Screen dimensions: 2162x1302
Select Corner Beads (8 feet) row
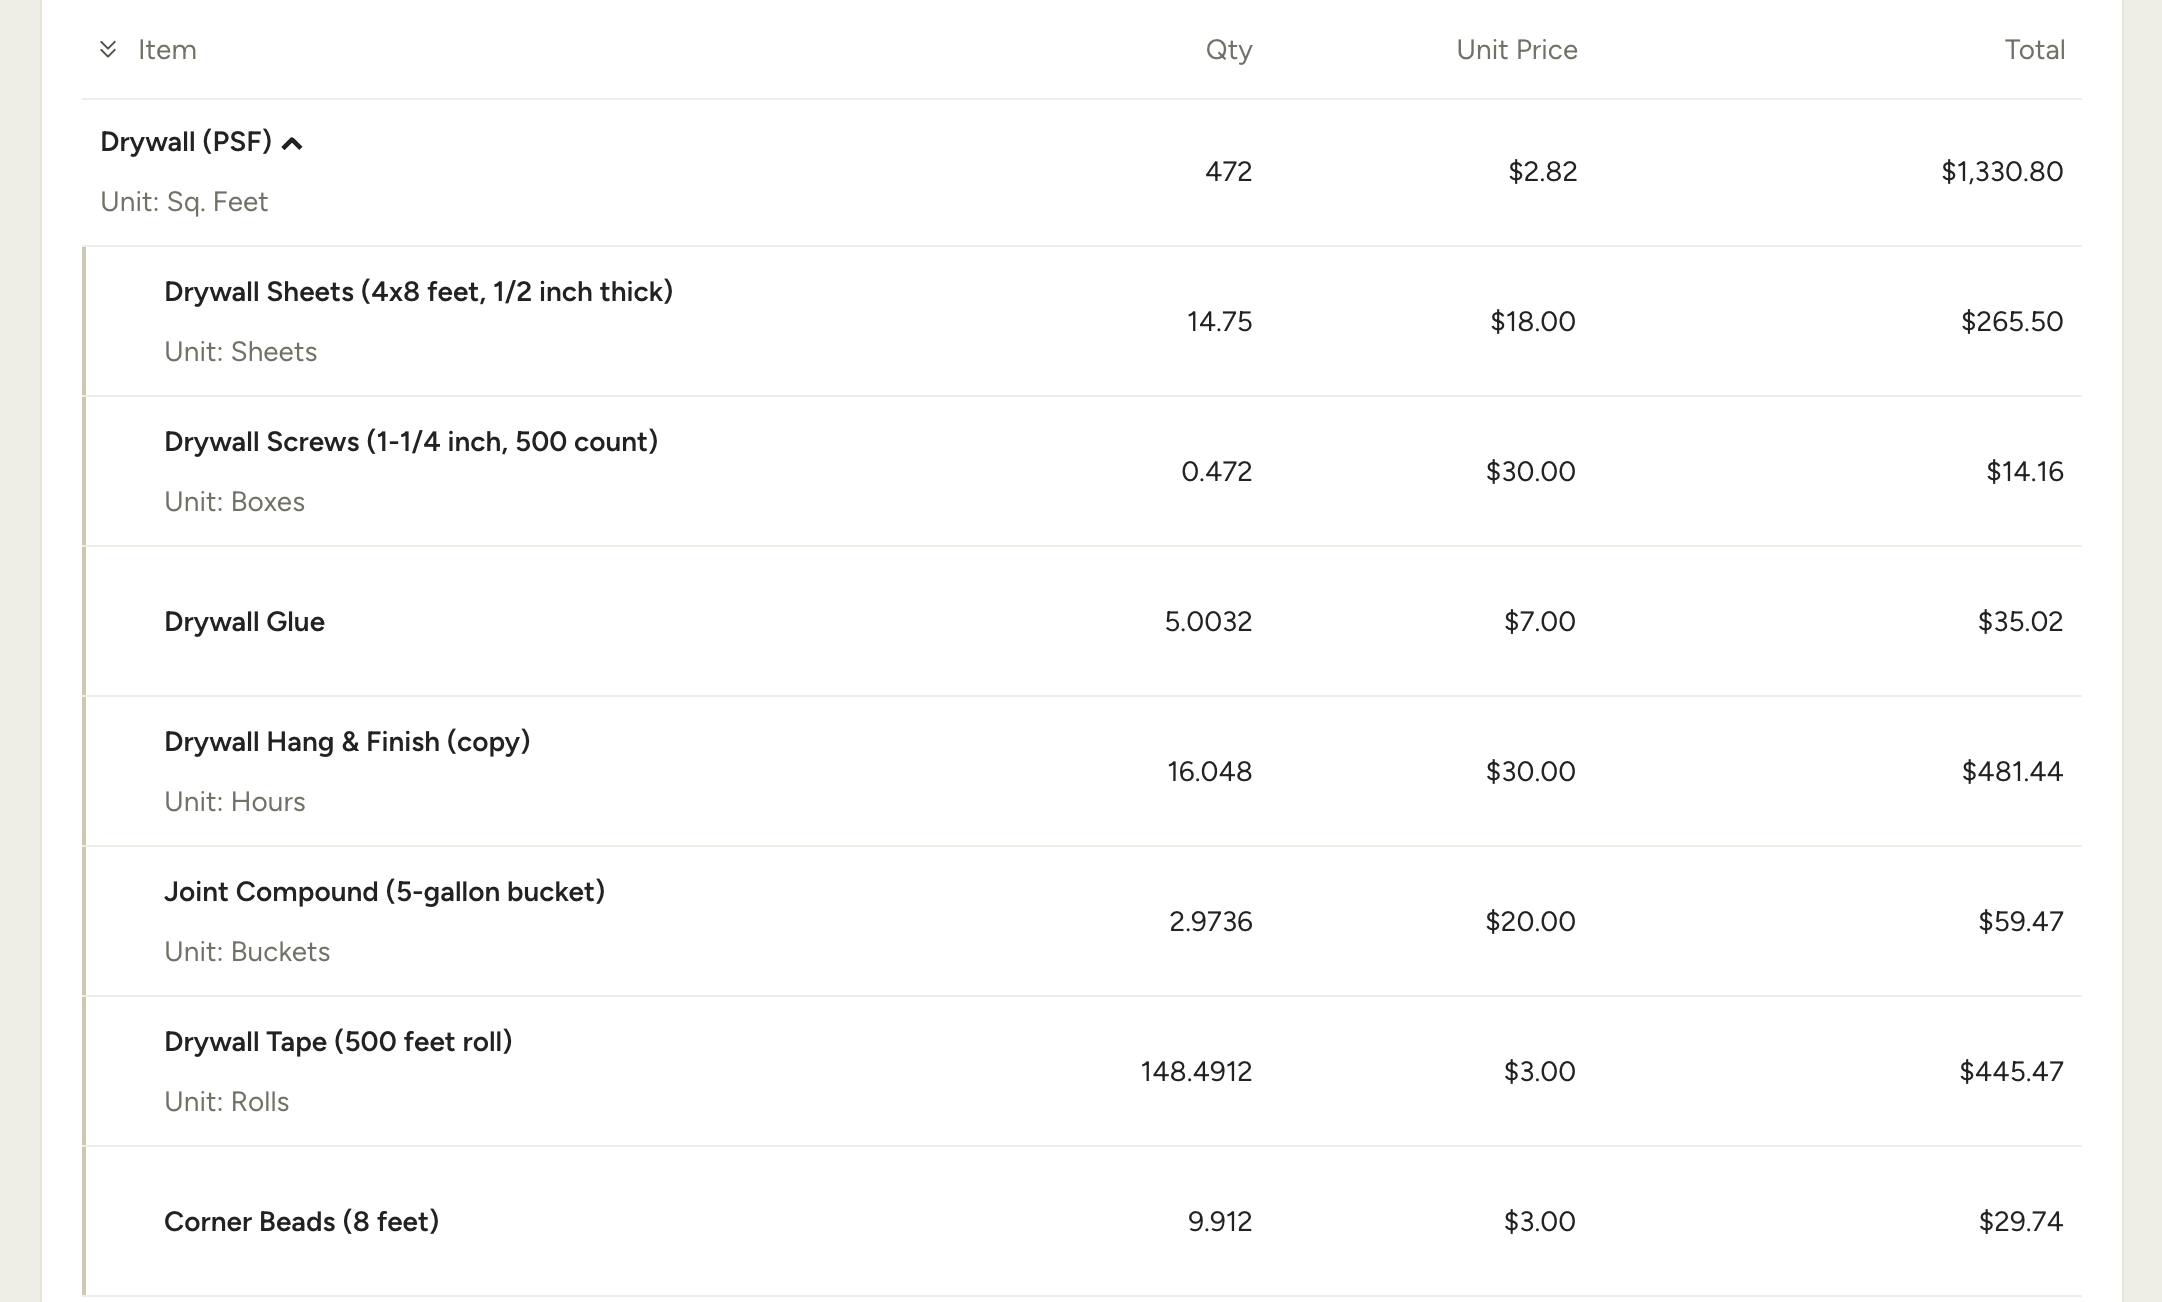pyautogui.click(x=1082, y=1221)
